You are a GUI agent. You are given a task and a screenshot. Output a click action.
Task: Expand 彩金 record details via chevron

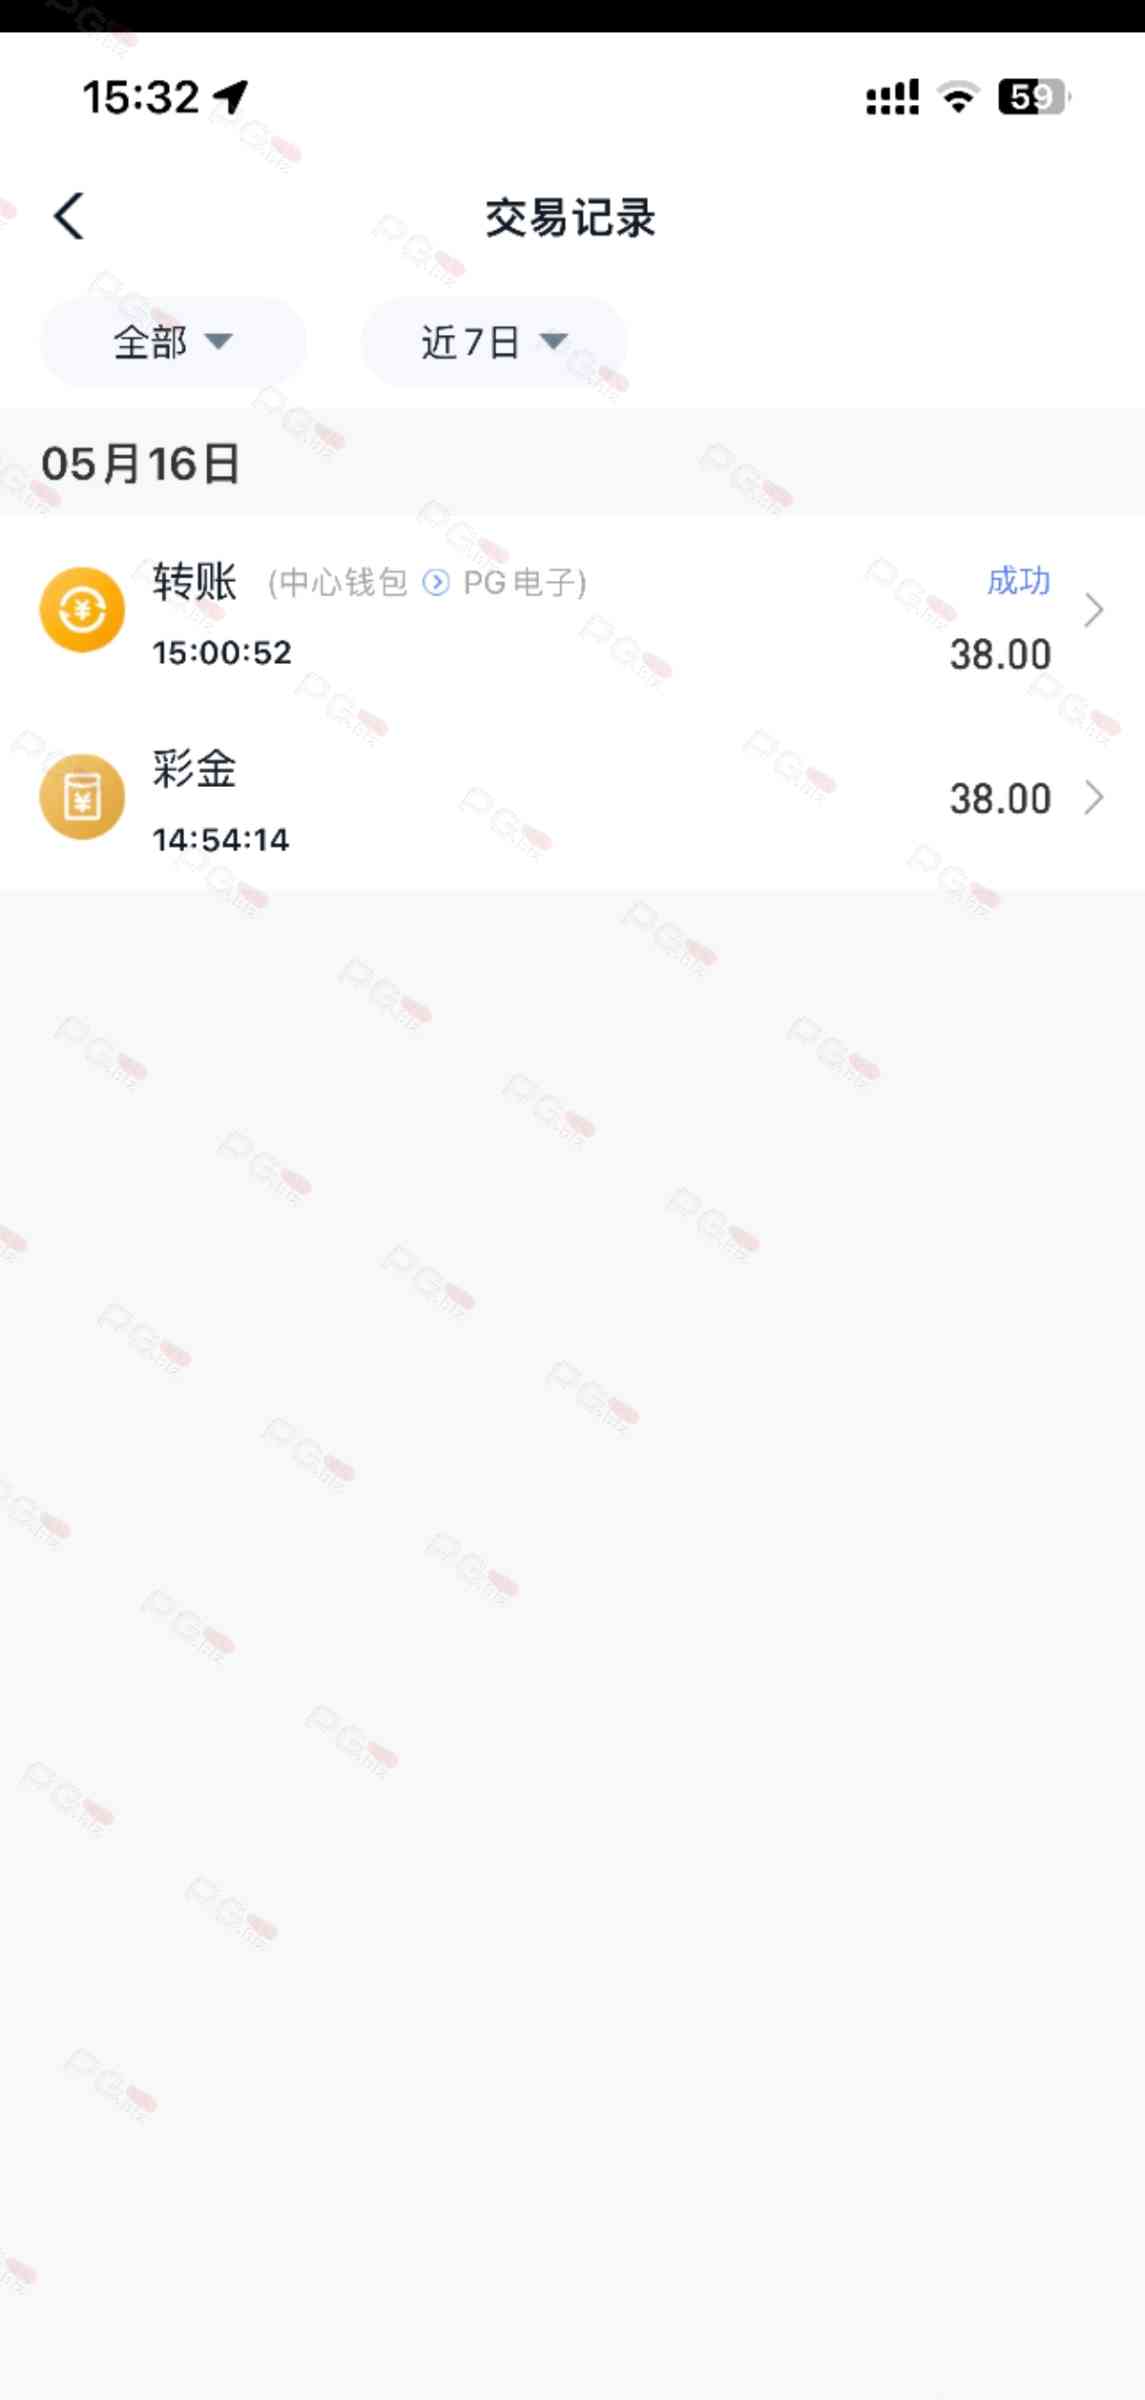1094,797
